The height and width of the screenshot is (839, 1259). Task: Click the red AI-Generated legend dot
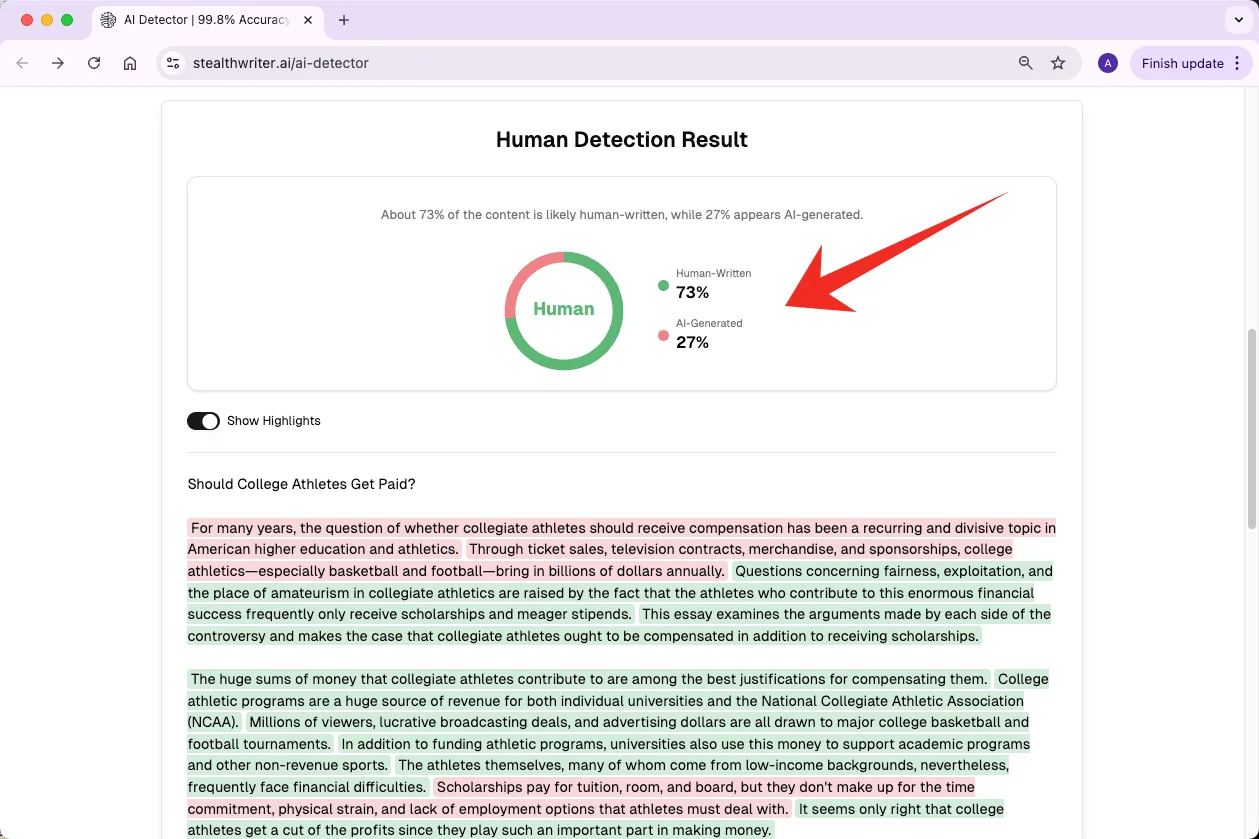click(x=663, y=336)
